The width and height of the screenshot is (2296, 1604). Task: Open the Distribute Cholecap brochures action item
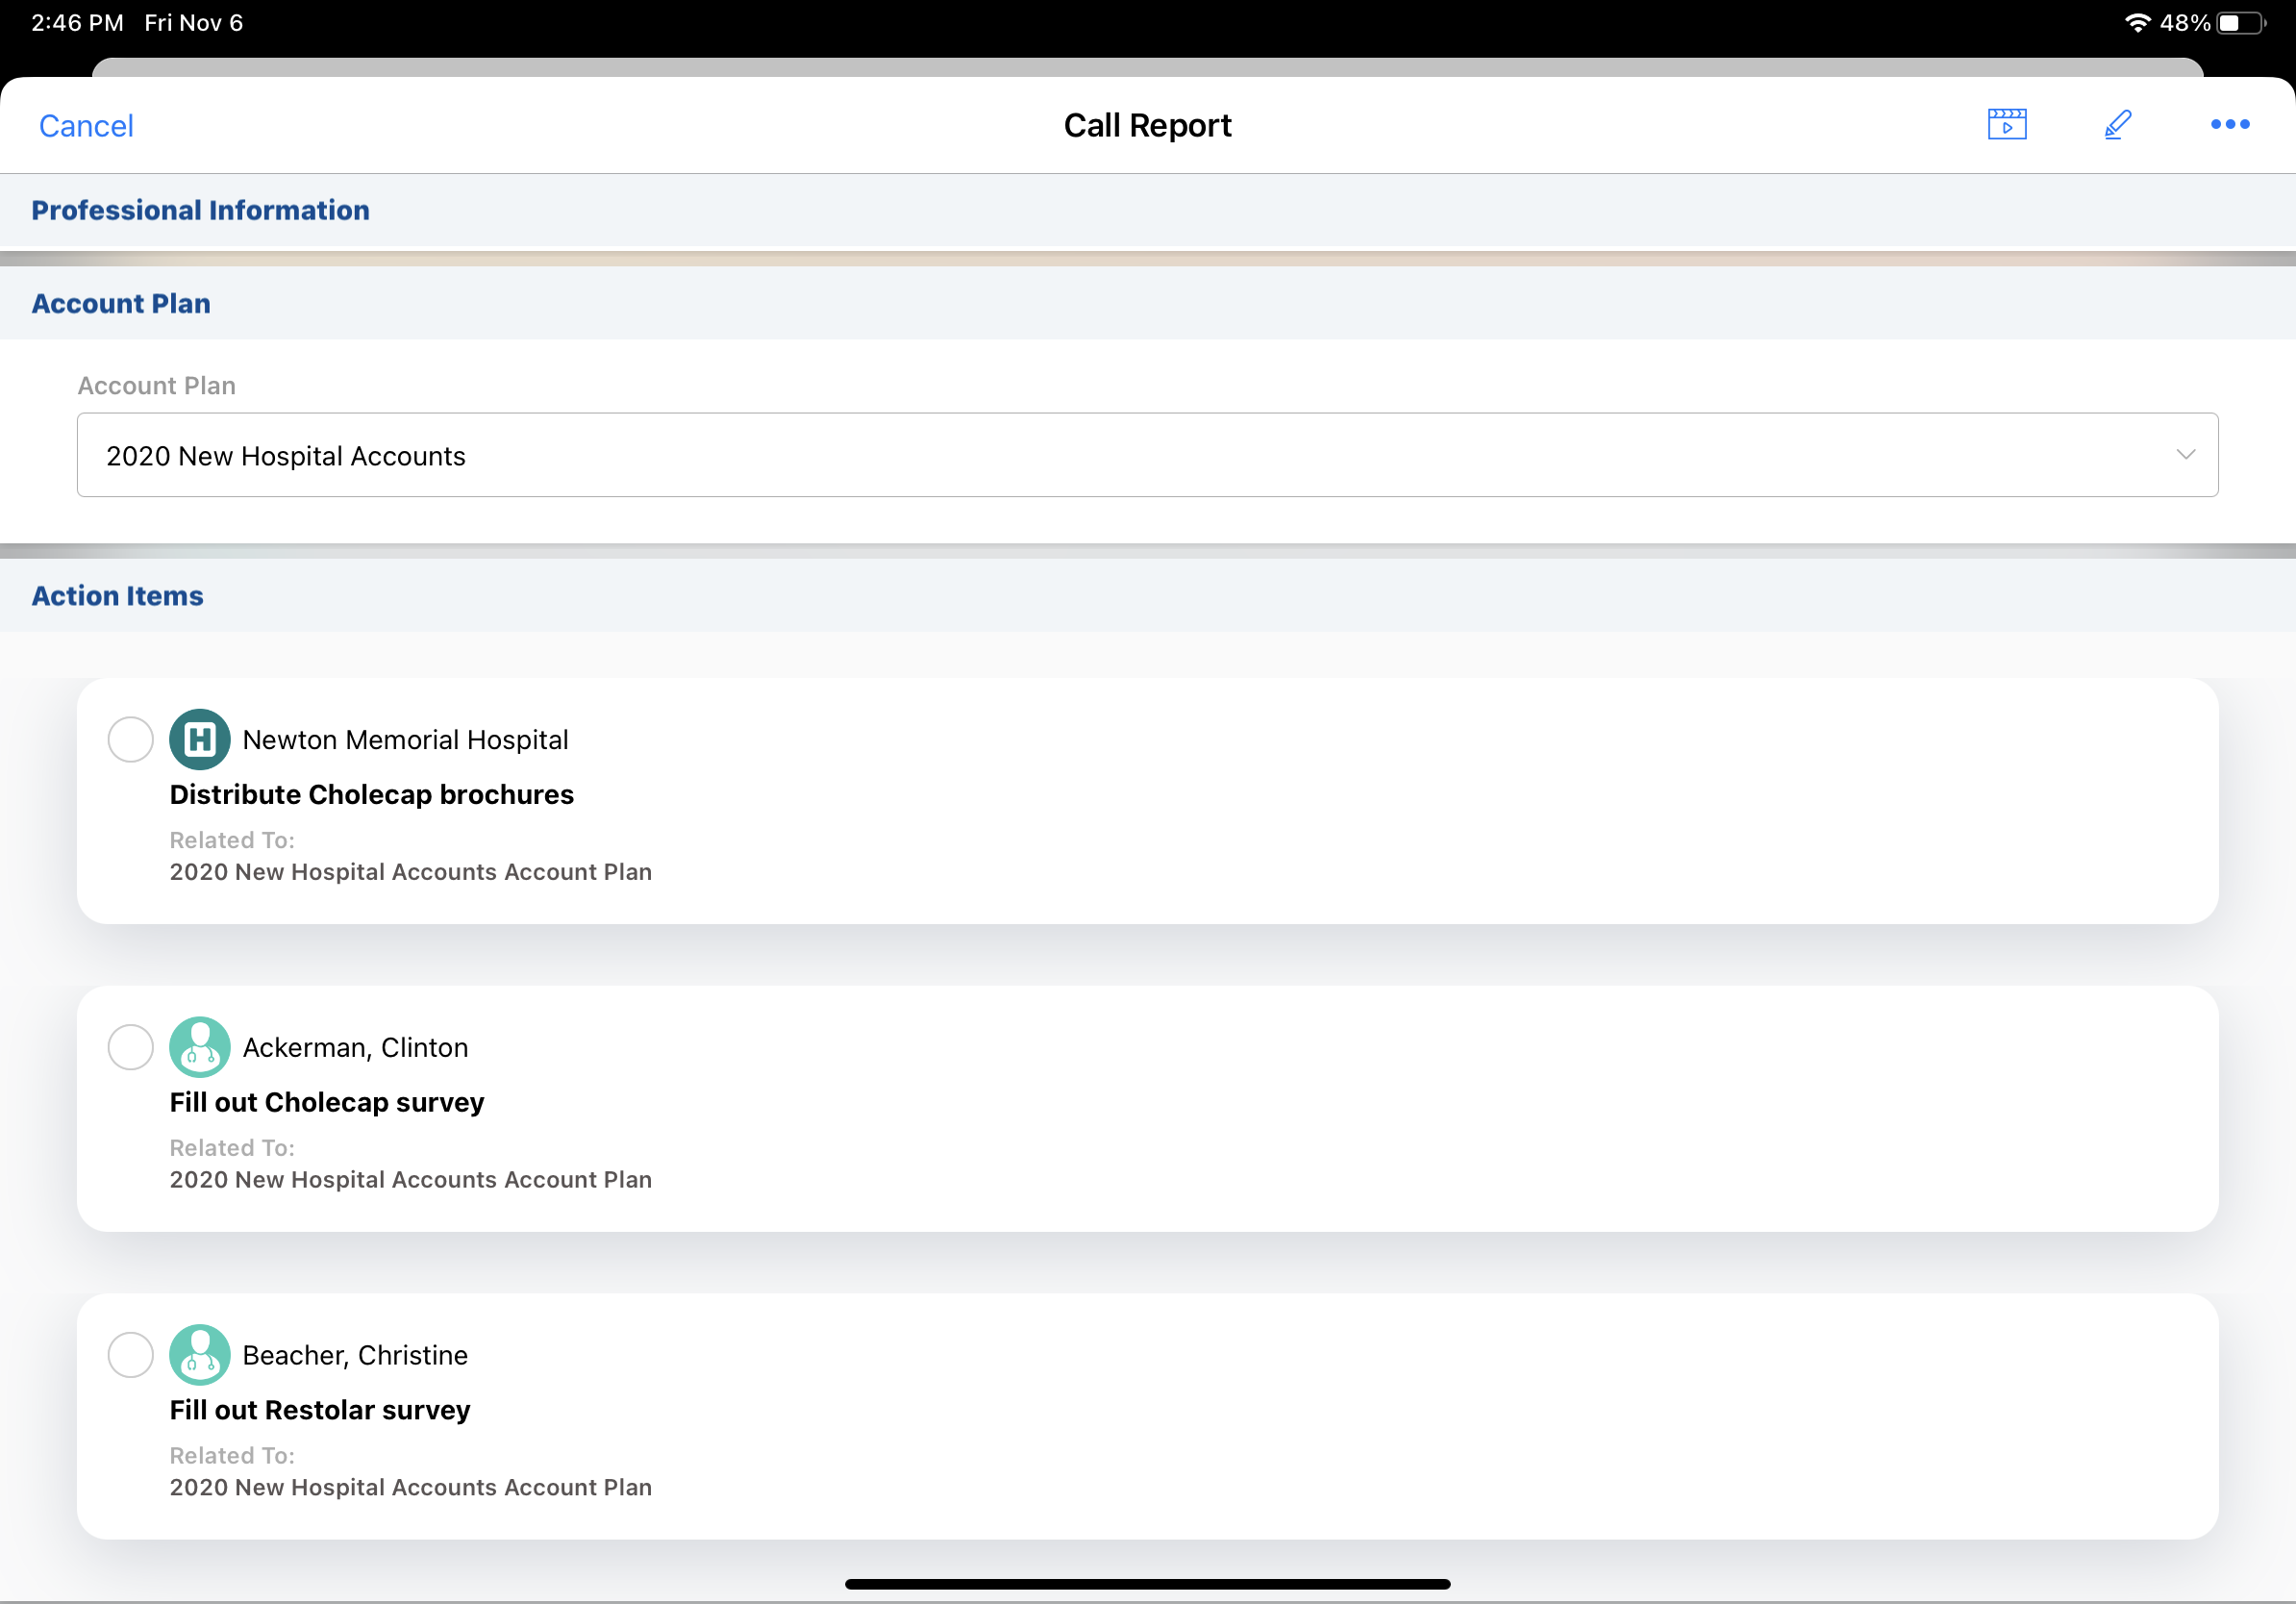point(371,794)
